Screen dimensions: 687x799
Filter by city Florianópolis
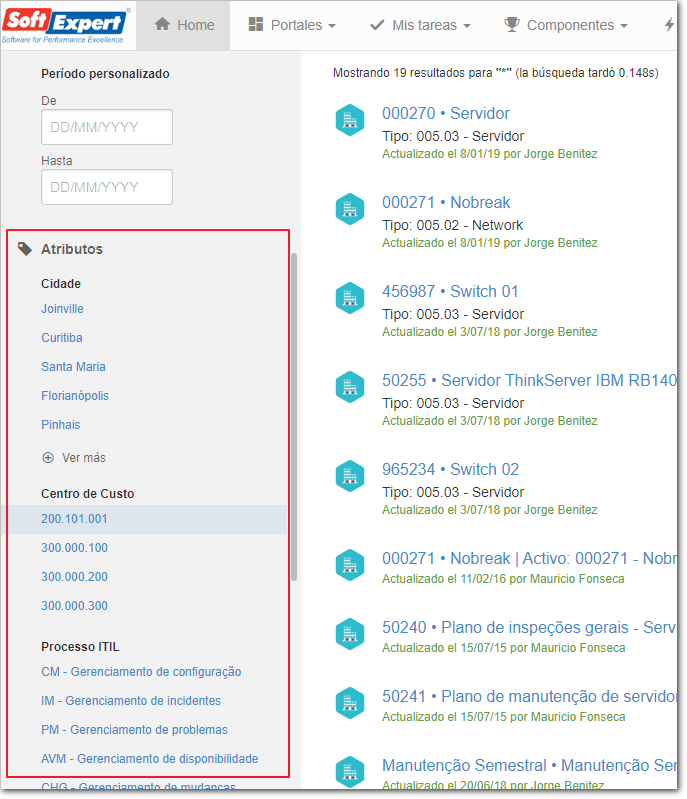(x=75, y=396)
